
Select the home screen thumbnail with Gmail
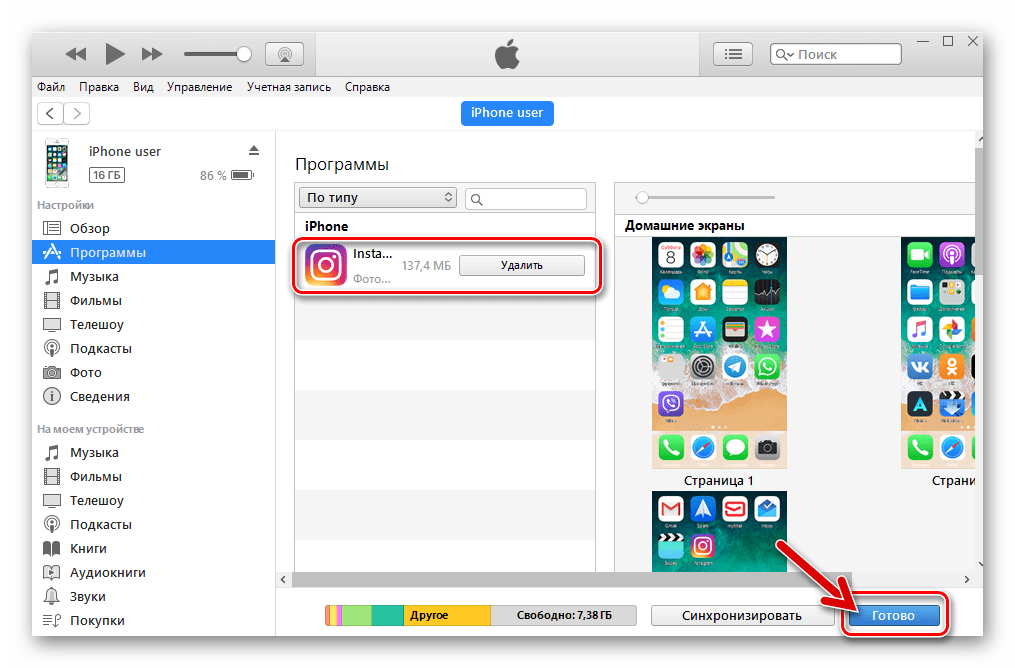tap(719, 531)
